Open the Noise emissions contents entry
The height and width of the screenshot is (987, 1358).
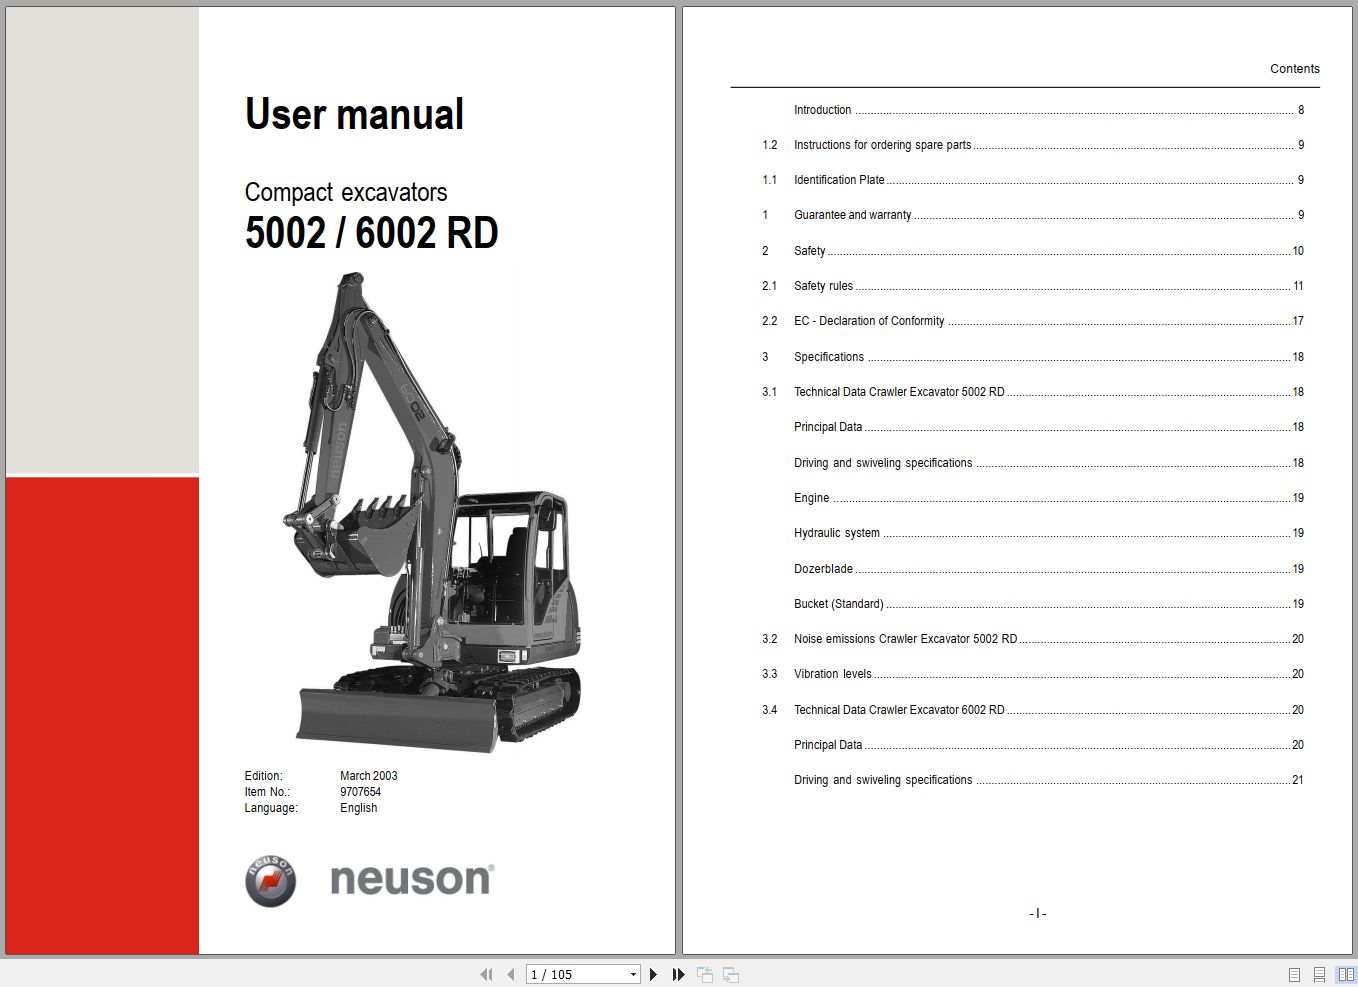pyautogui.click(x=905, y=638)
